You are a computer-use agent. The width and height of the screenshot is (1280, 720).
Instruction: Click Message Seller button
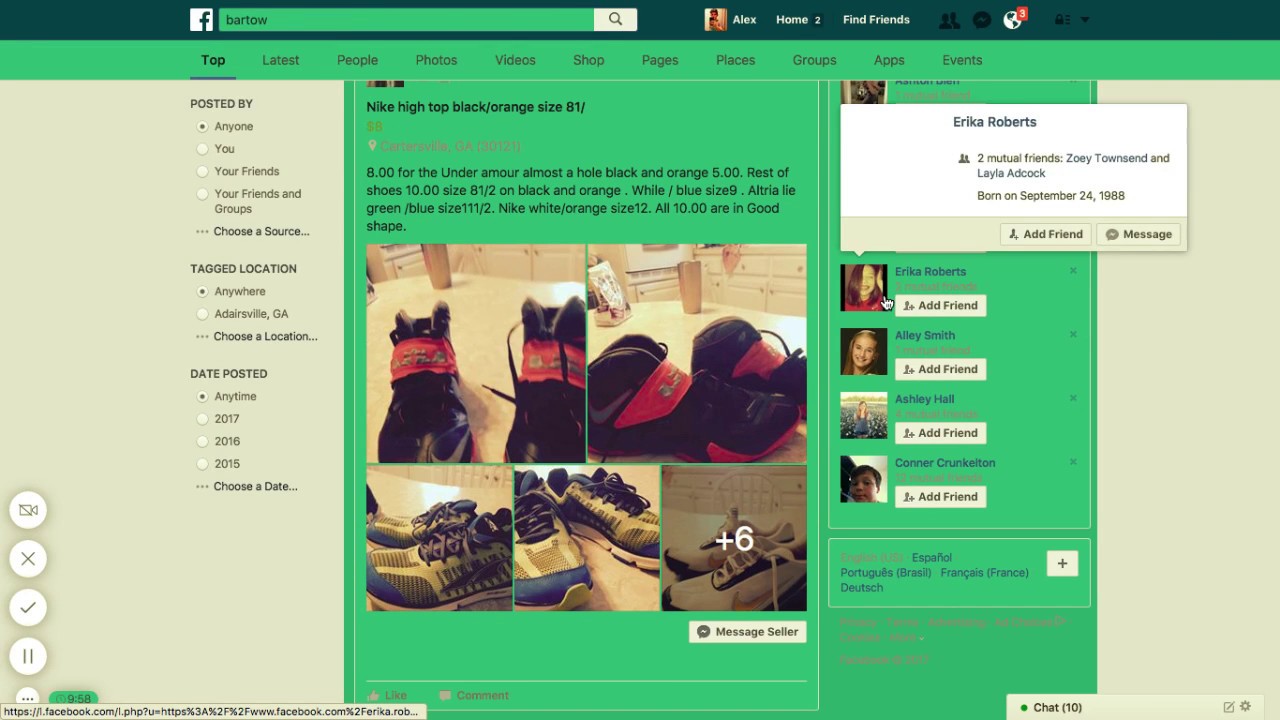[x=747, y=632]
